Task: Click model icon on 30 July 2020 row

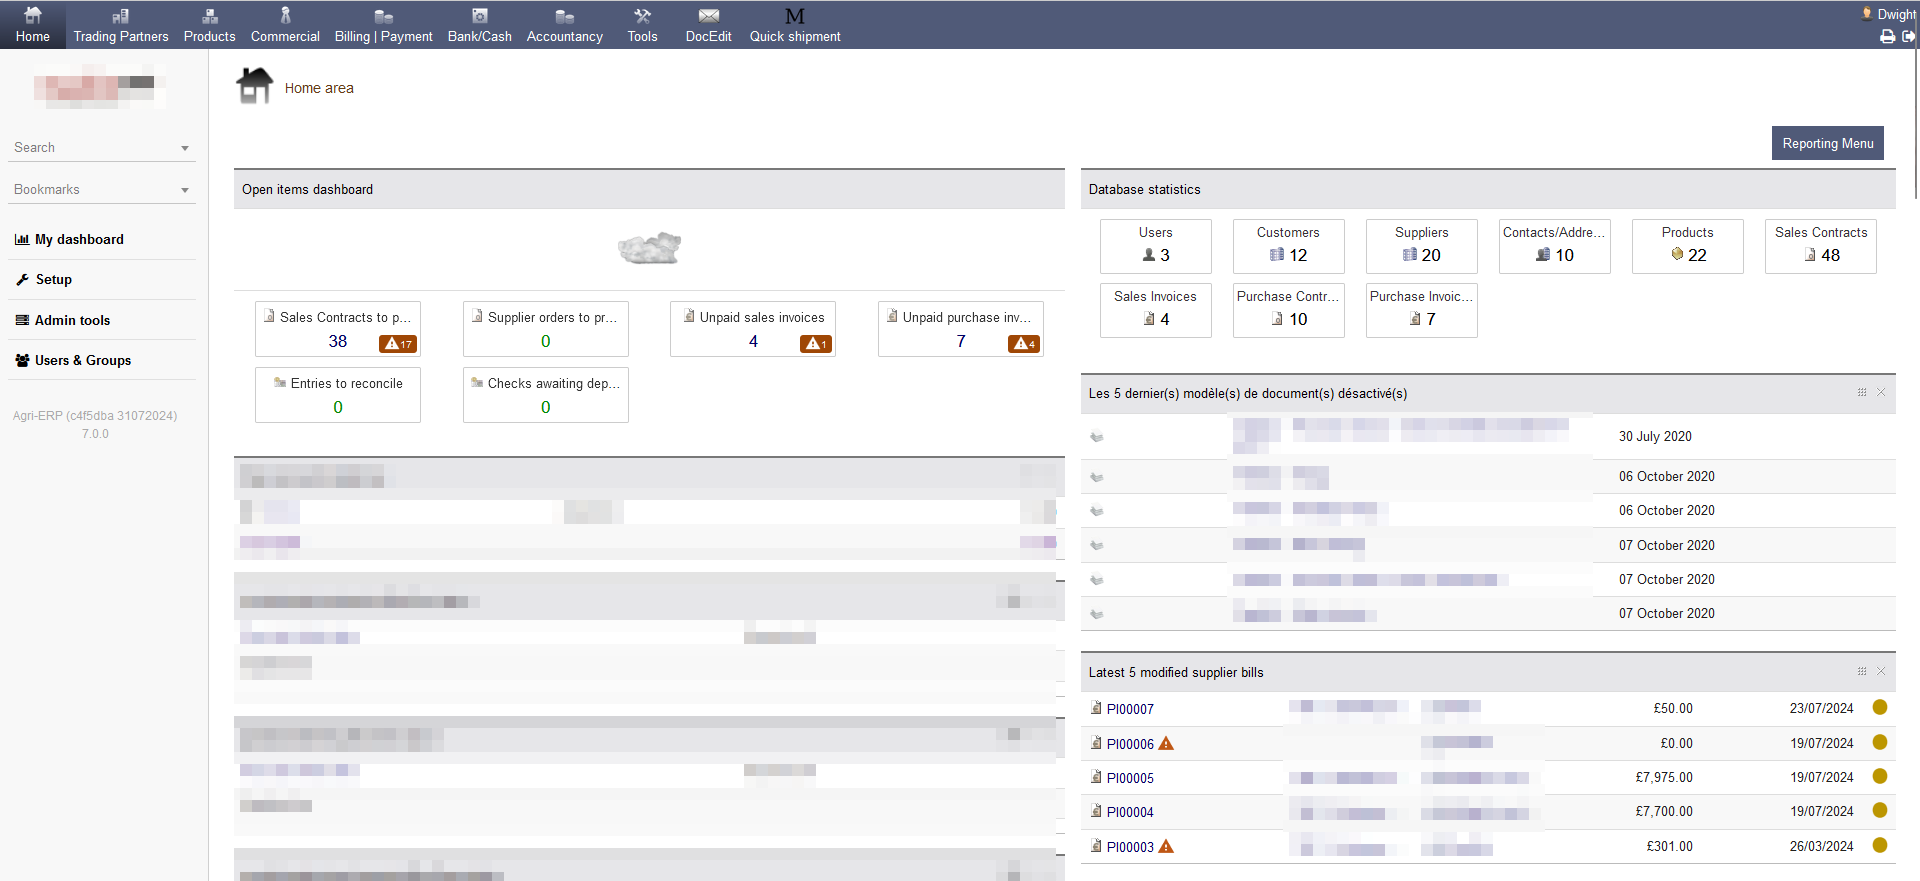Action: [x=1097, y=436]
